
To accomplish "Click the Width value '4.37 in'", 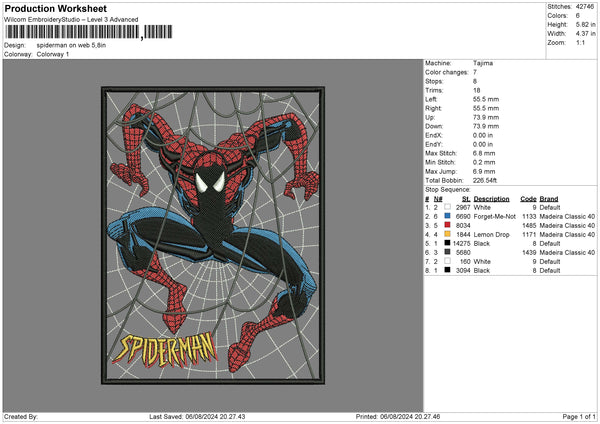I will [585, 34].
